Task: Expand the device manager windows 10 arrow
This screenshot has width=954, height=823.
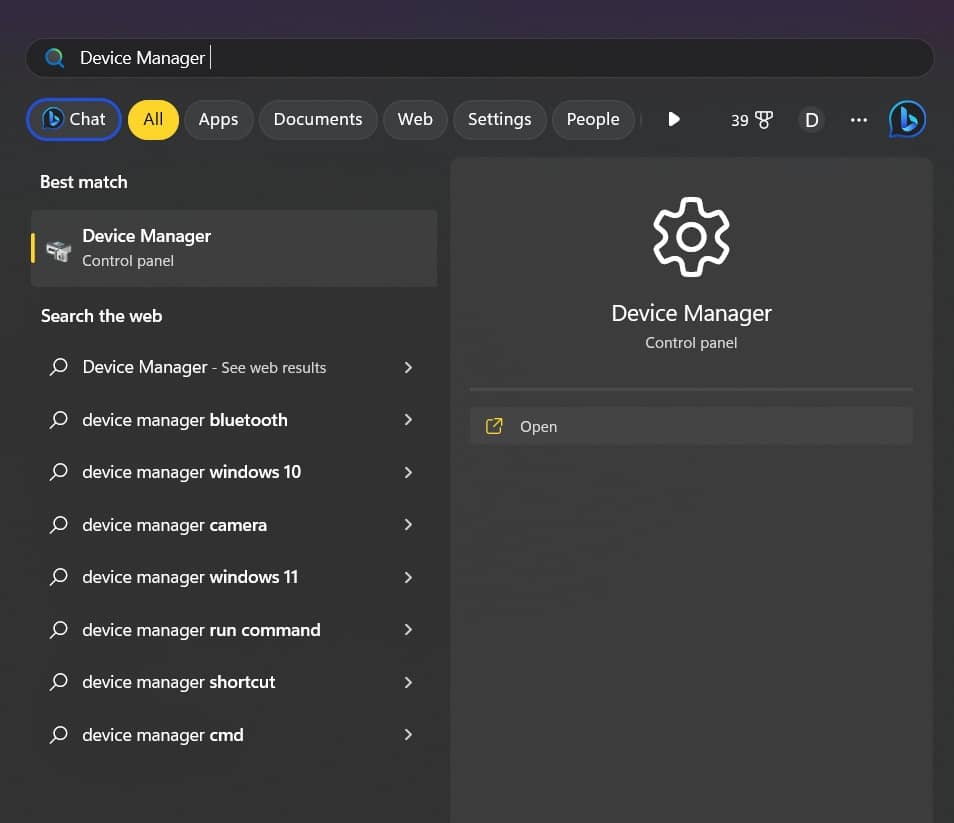Action: (x=408, y=472)
